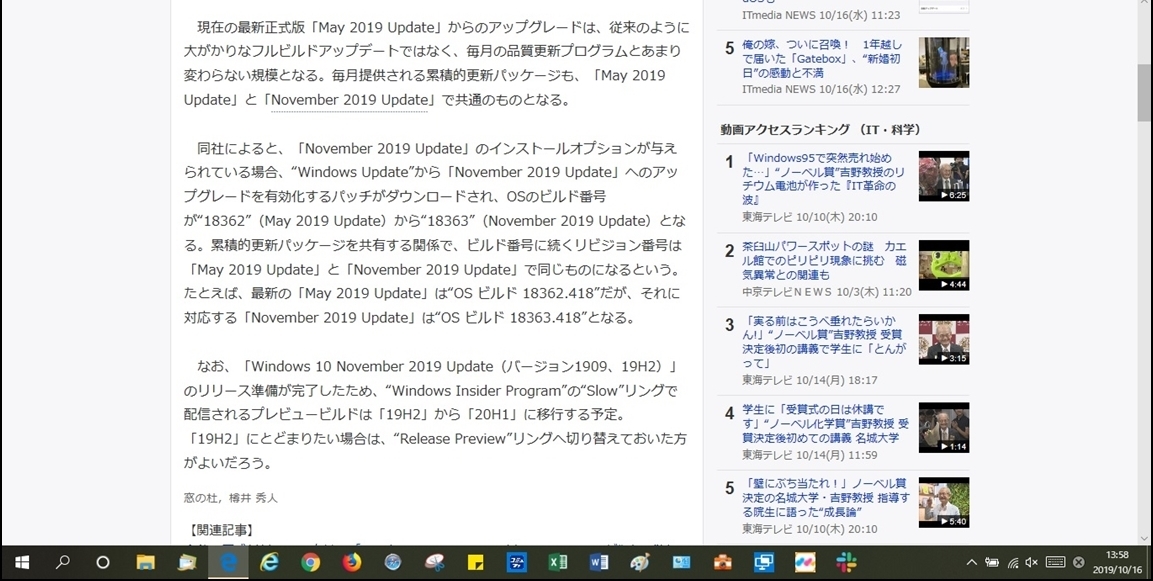Open 実る前はこうべ垂れたらいかん video link

pos(824,342)
